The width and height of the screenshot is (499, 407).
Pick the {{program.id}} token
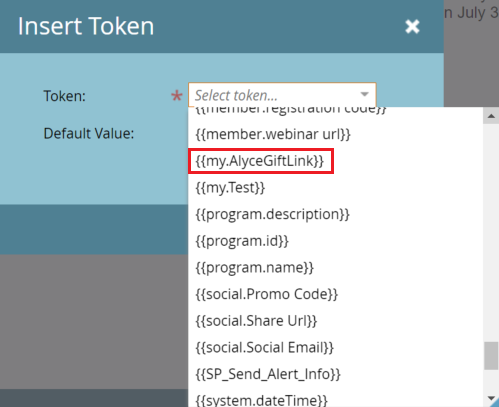(335, 241)
